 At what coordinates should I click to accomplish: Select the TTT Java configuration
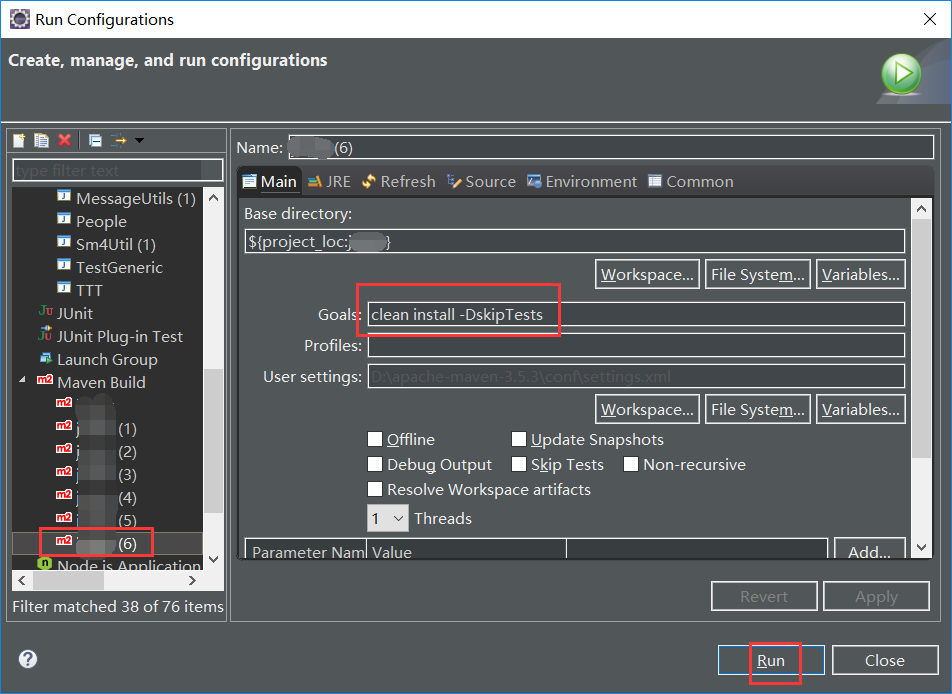click(x=80, y=290)
